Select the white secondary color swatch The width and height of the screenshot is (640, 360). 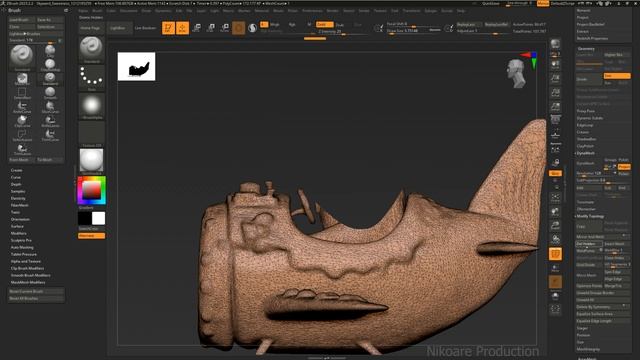[98, 218]
